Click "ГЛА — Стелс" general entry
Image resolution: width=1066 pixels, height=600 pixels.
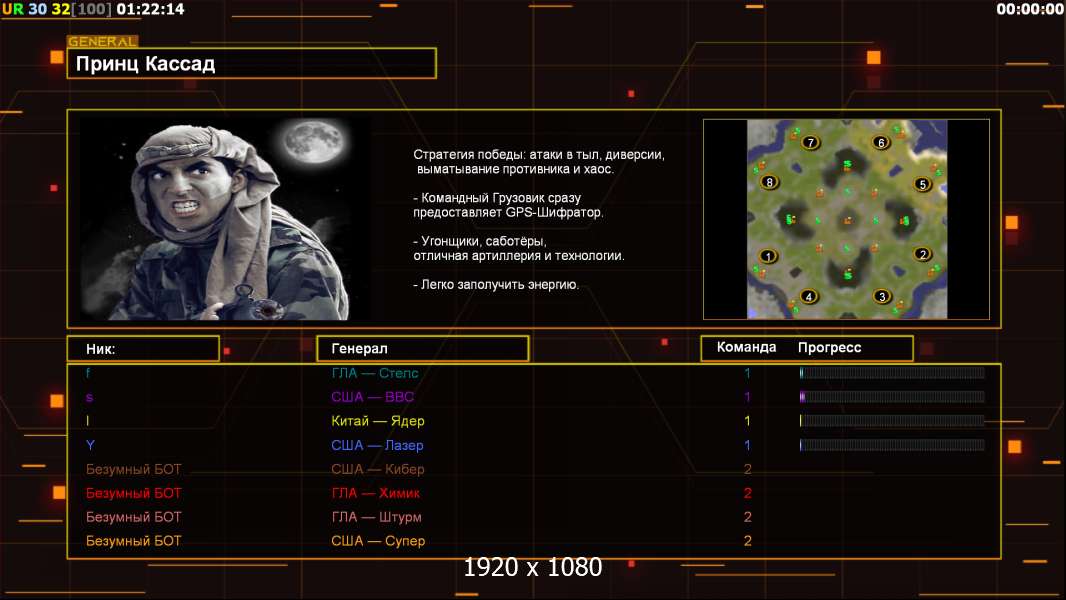pyautogui.click(x=375, y=373)
